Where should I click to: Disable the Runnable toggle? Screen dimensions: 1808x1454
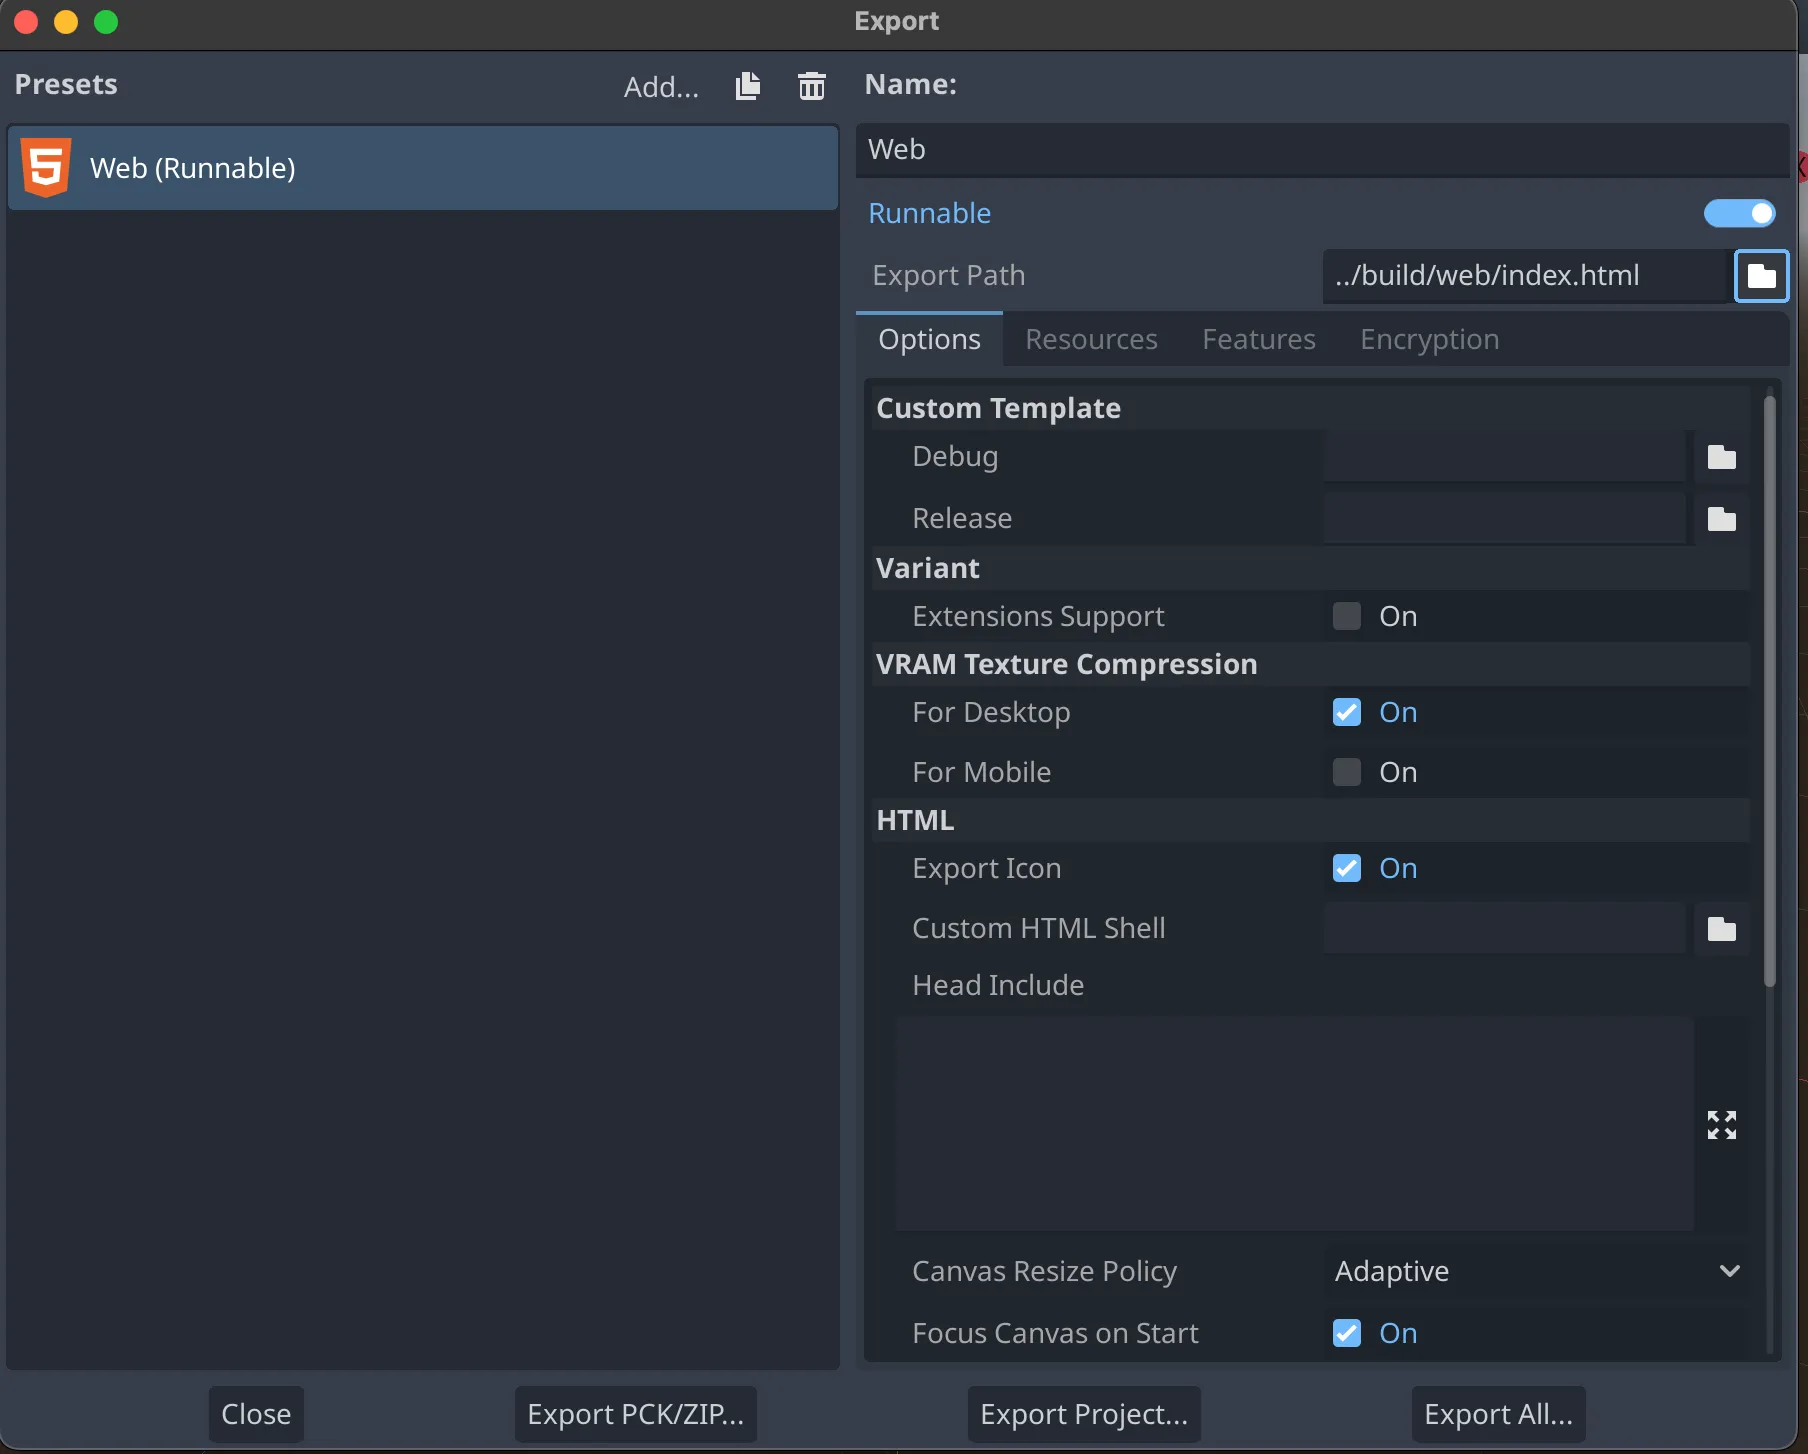point(1740,213)
